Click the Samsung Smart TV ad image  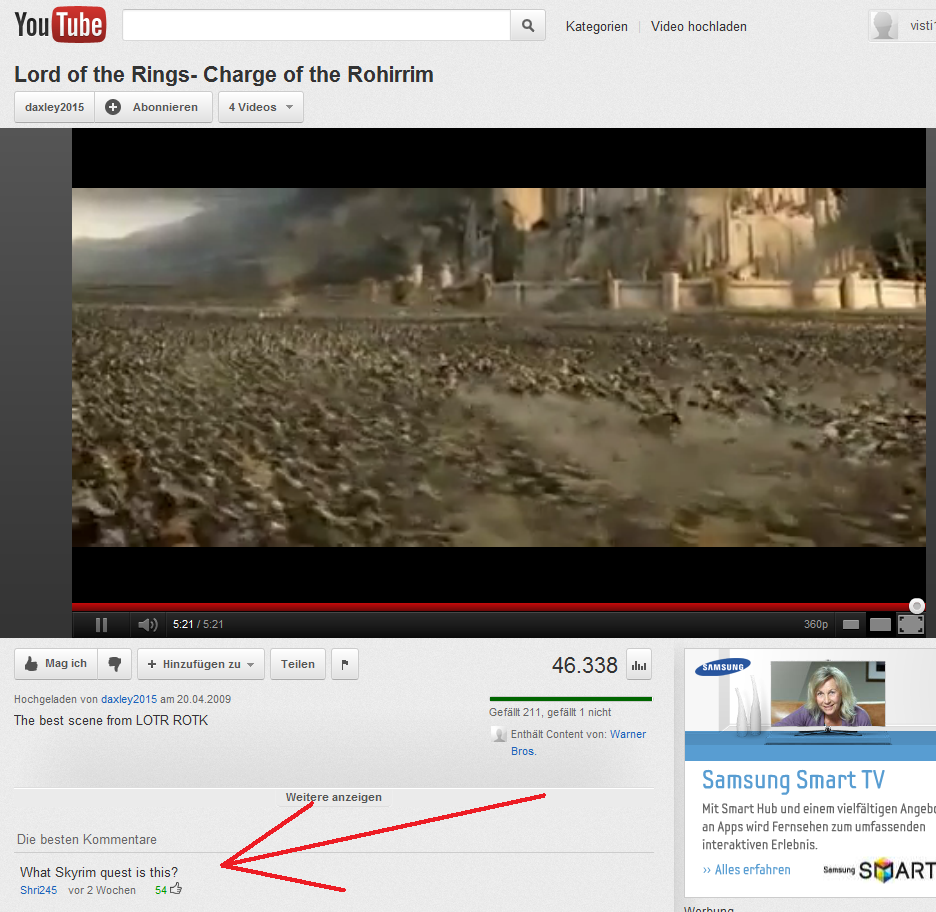click(x=810, y=704)
